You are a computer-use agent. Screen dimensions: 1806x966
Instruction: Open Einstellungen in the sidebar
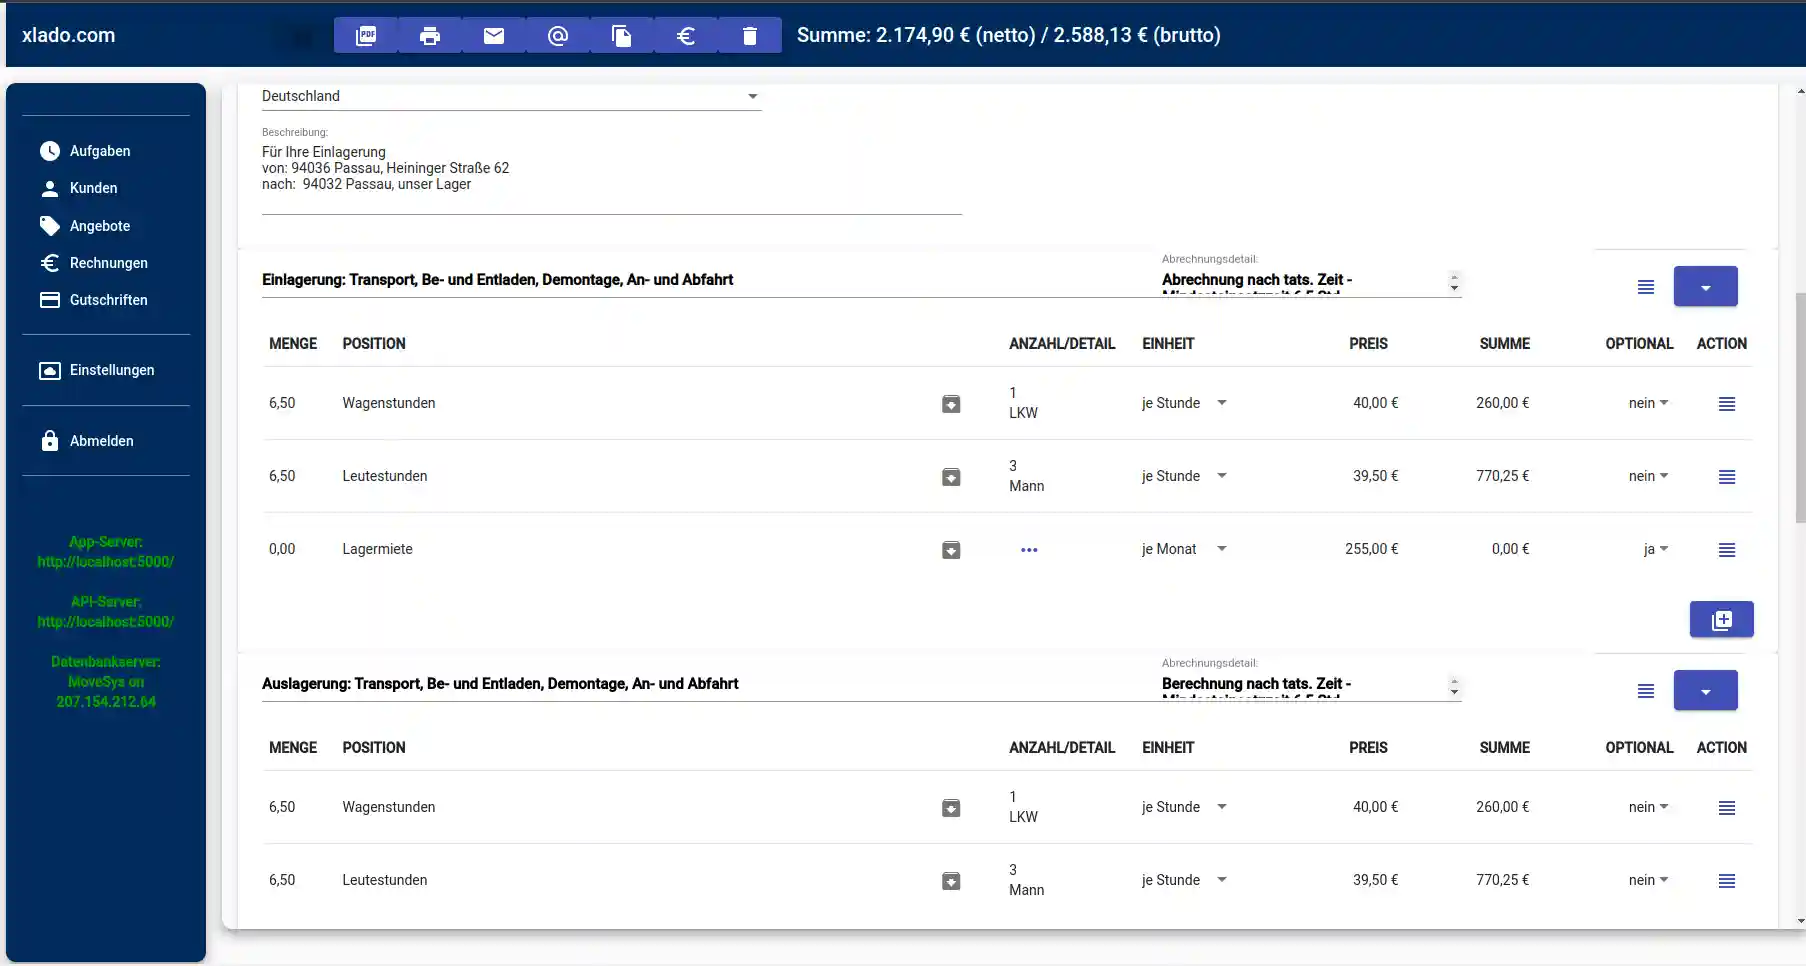click(x=98, y=370)
